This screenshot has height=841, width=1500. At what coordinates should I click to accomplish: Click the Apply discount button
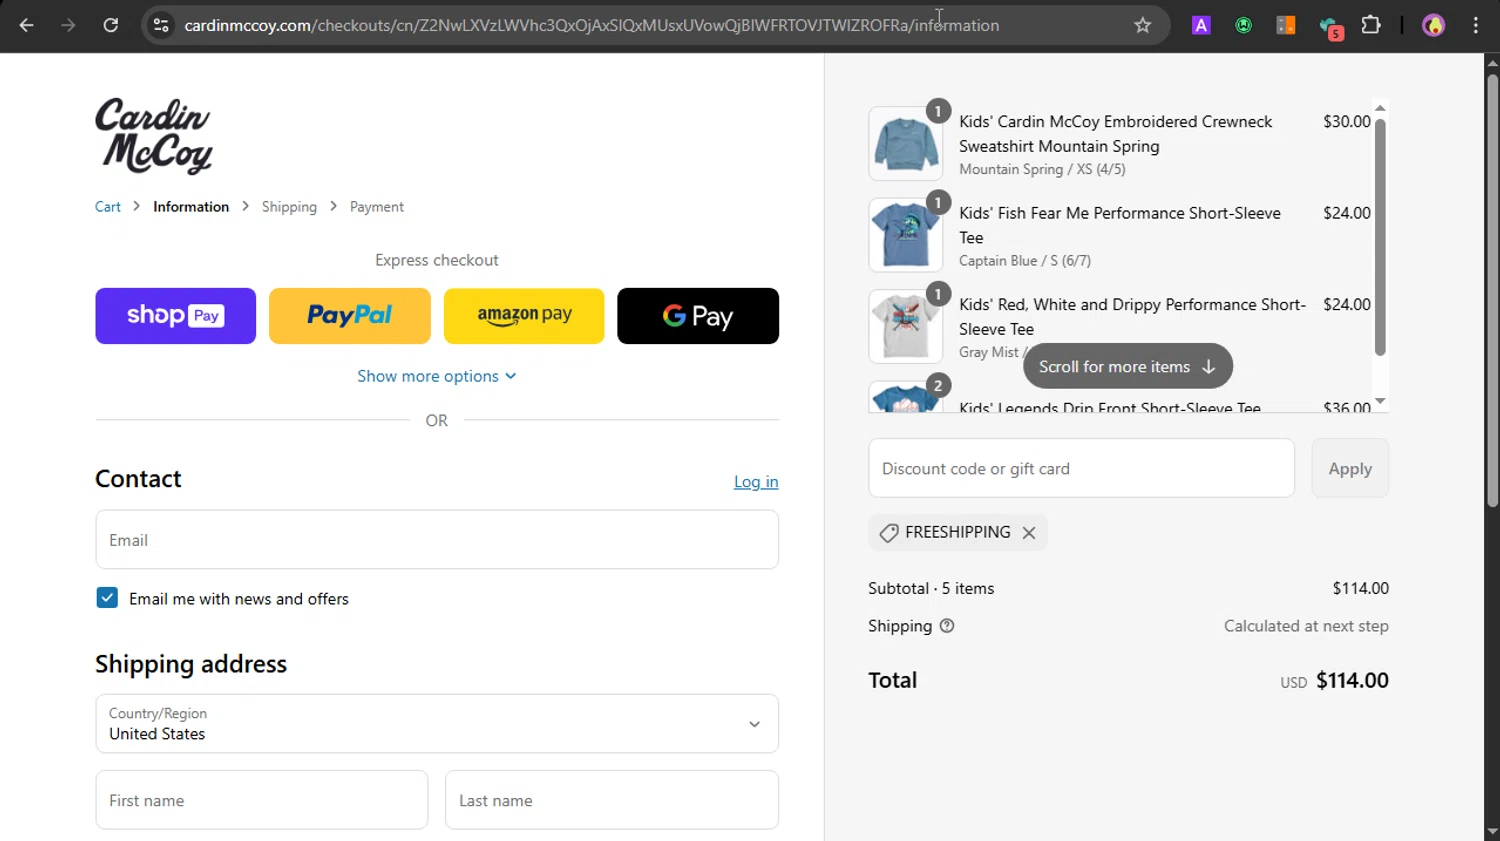[1350, 468]
